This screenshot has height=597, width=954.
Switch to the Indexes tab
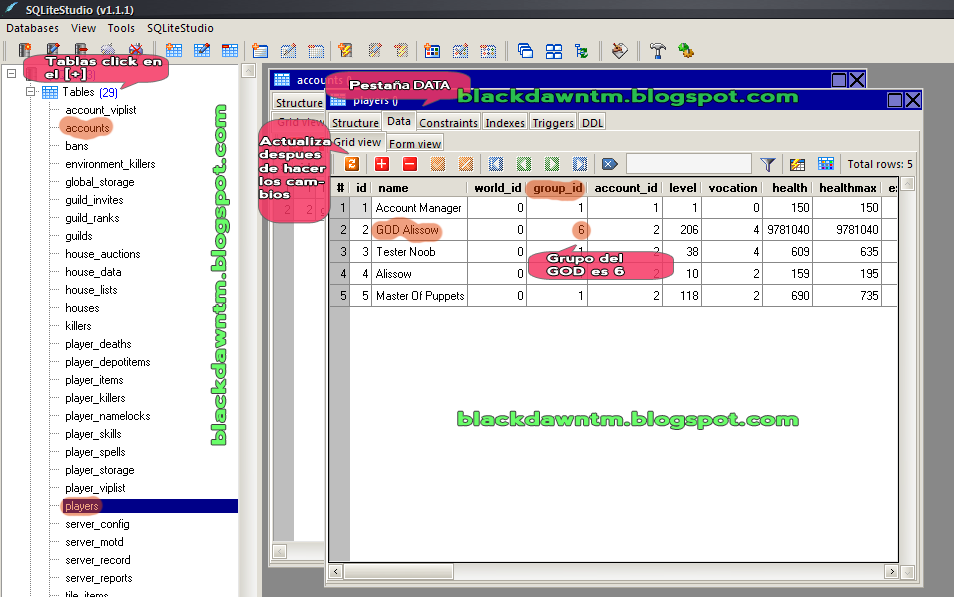[x=505, y=122]
